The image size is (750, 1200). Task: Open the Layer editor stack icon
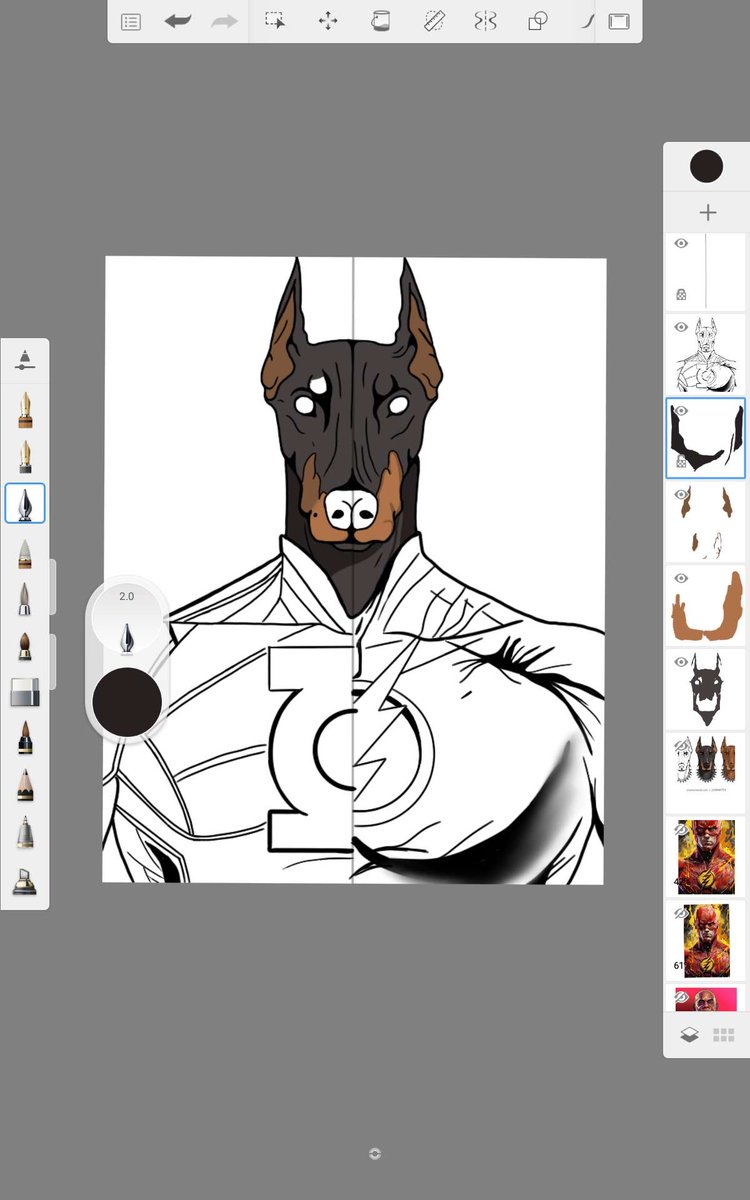click(689, 1035)
